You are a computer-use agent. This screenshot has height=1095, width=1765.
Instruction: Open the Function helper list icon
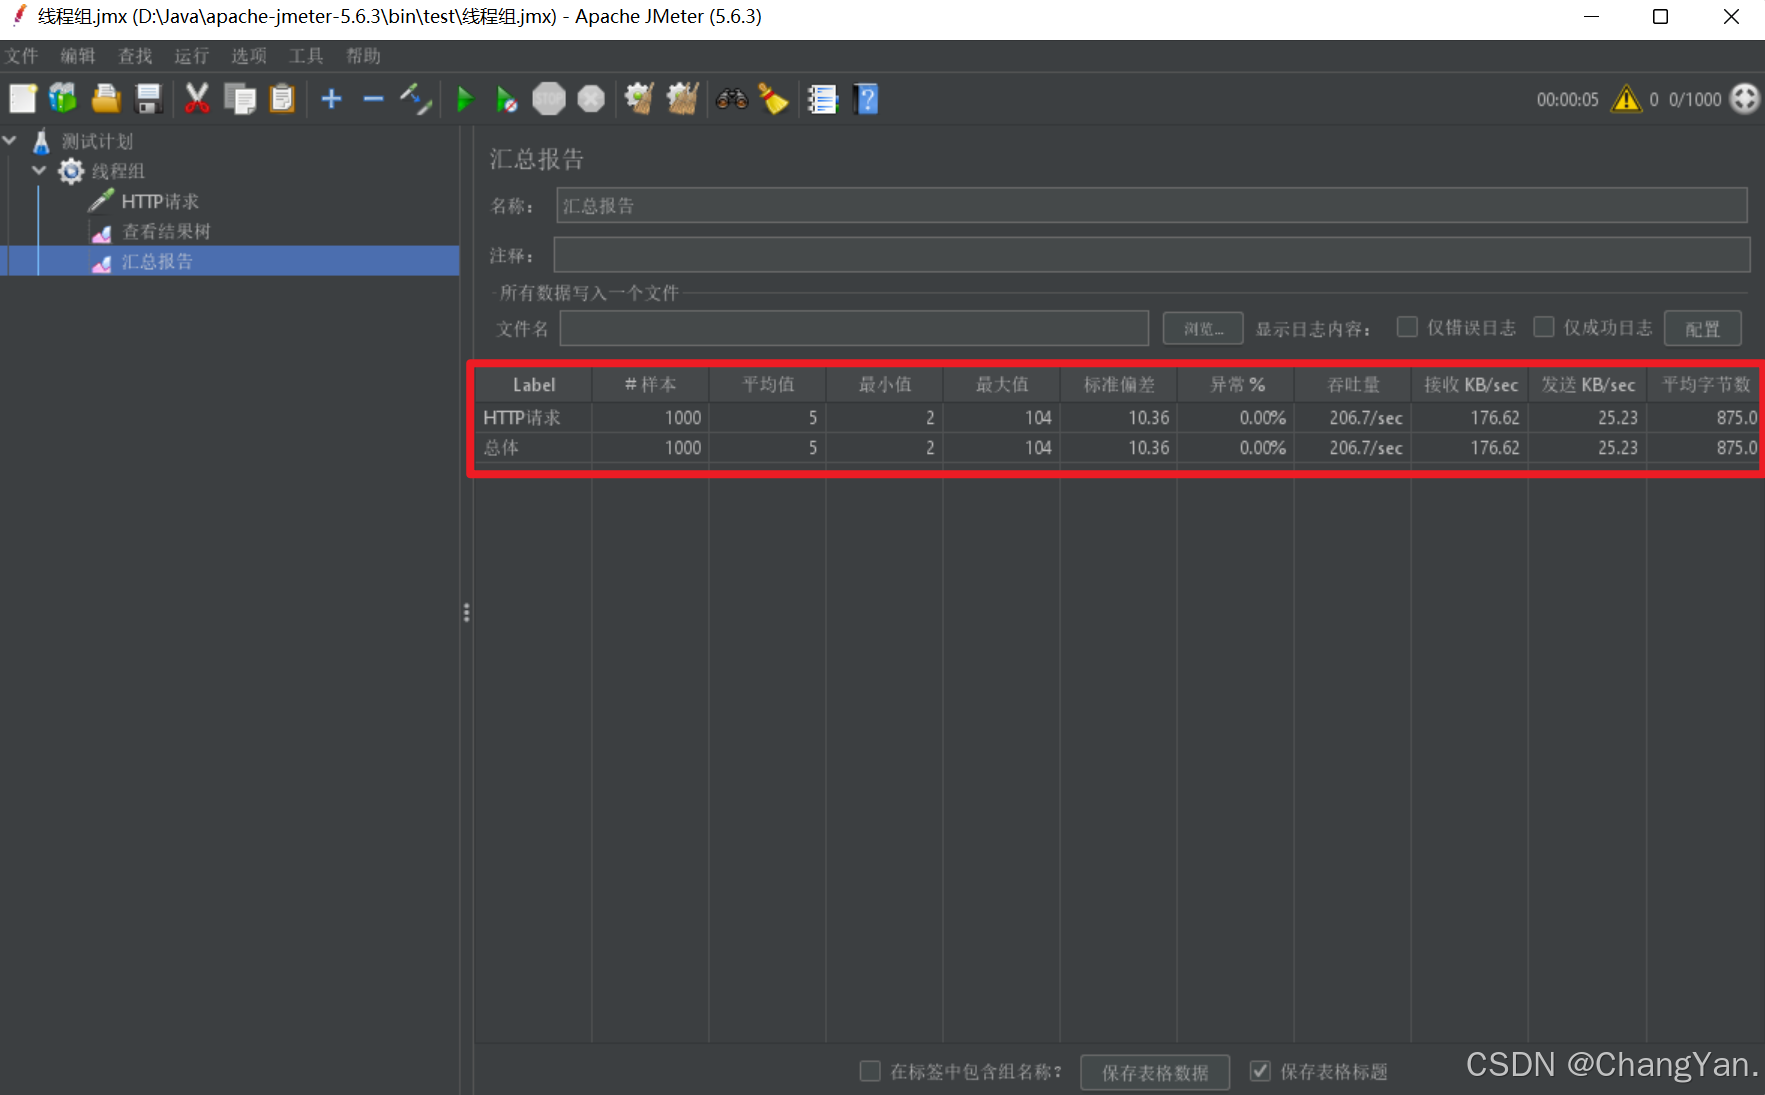click(x=823, y=99)
